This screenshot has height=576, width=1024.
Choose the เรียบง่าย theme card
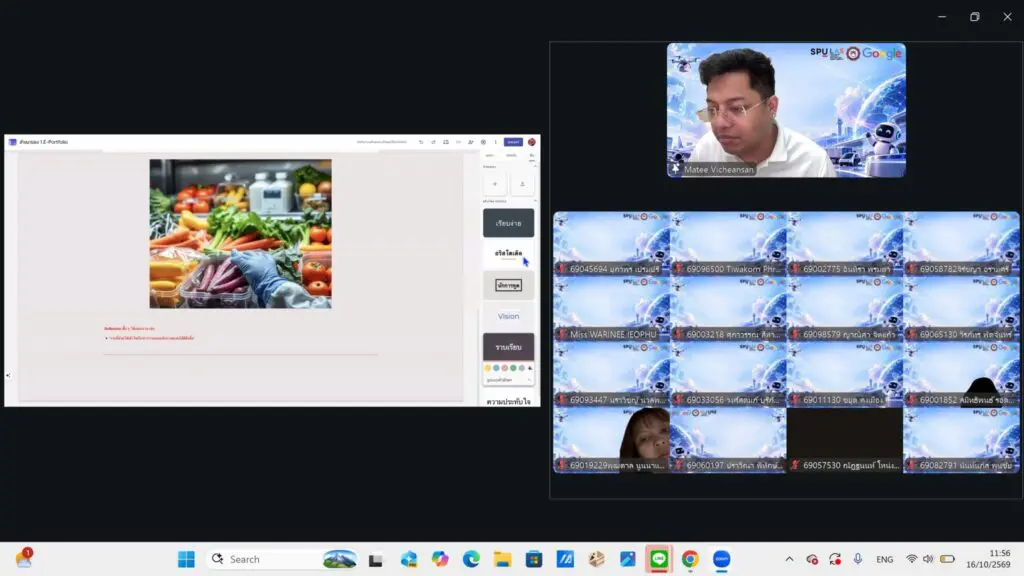point(508,223)
